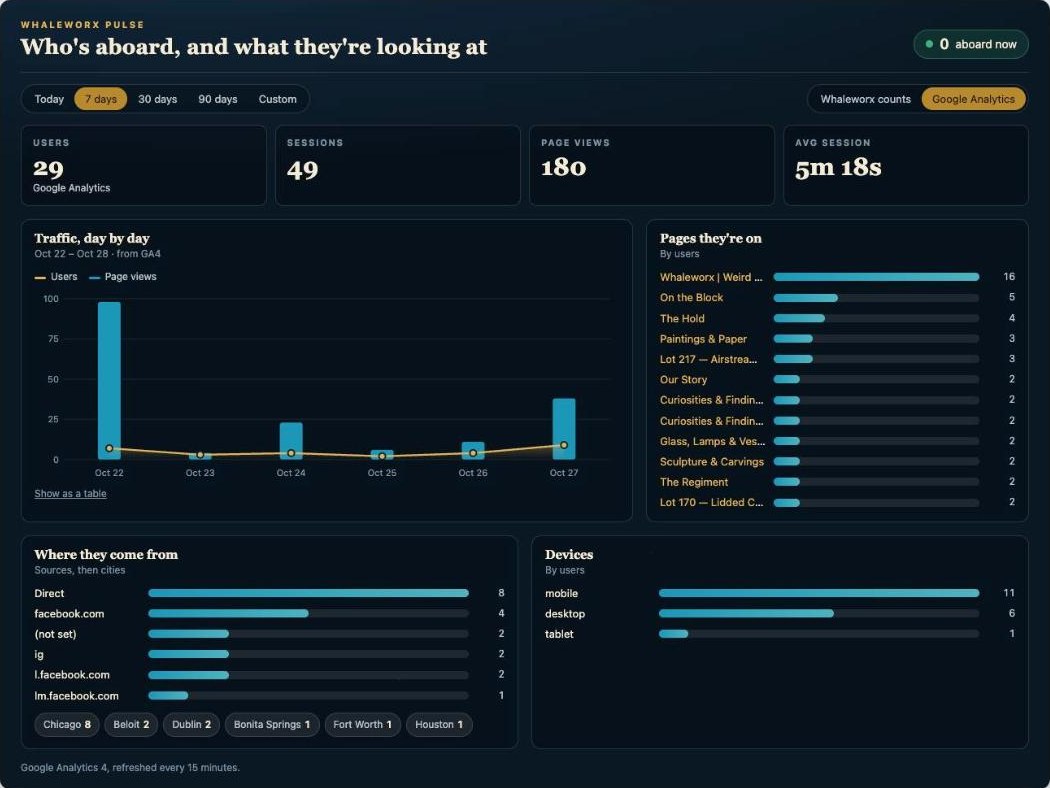Toggle the Users legend entry
Image resolution: width=1050 pixels, height=788 pixels.
coord(56,277)
